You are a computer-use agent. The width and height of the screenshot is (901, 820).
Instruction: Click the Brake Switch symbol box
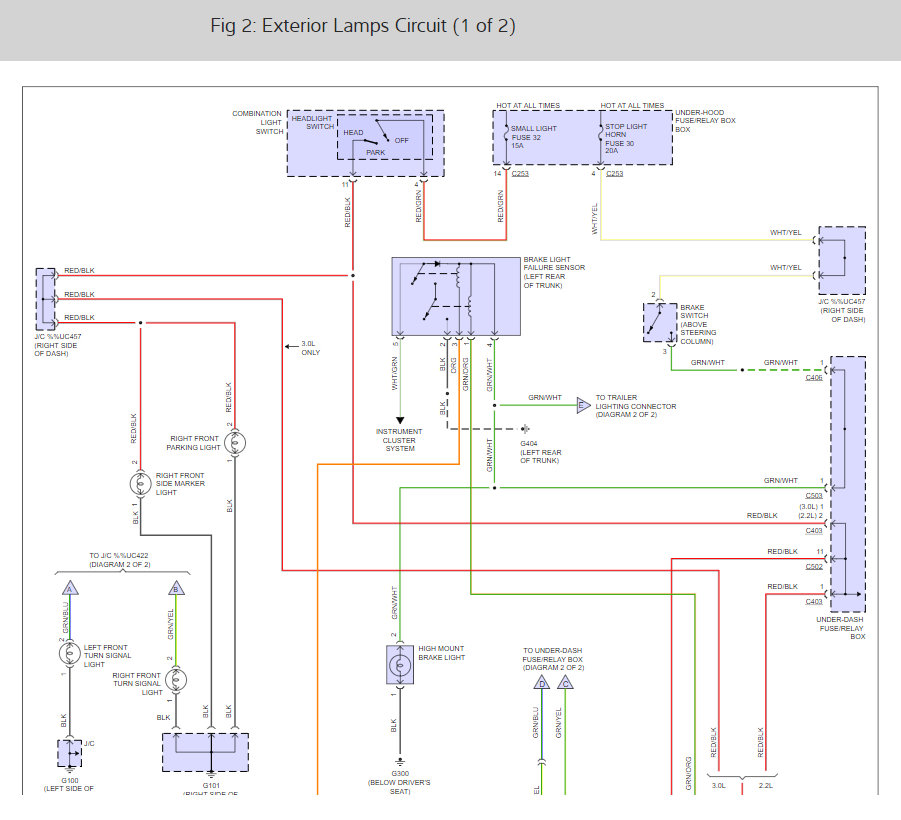pos(660,322)
